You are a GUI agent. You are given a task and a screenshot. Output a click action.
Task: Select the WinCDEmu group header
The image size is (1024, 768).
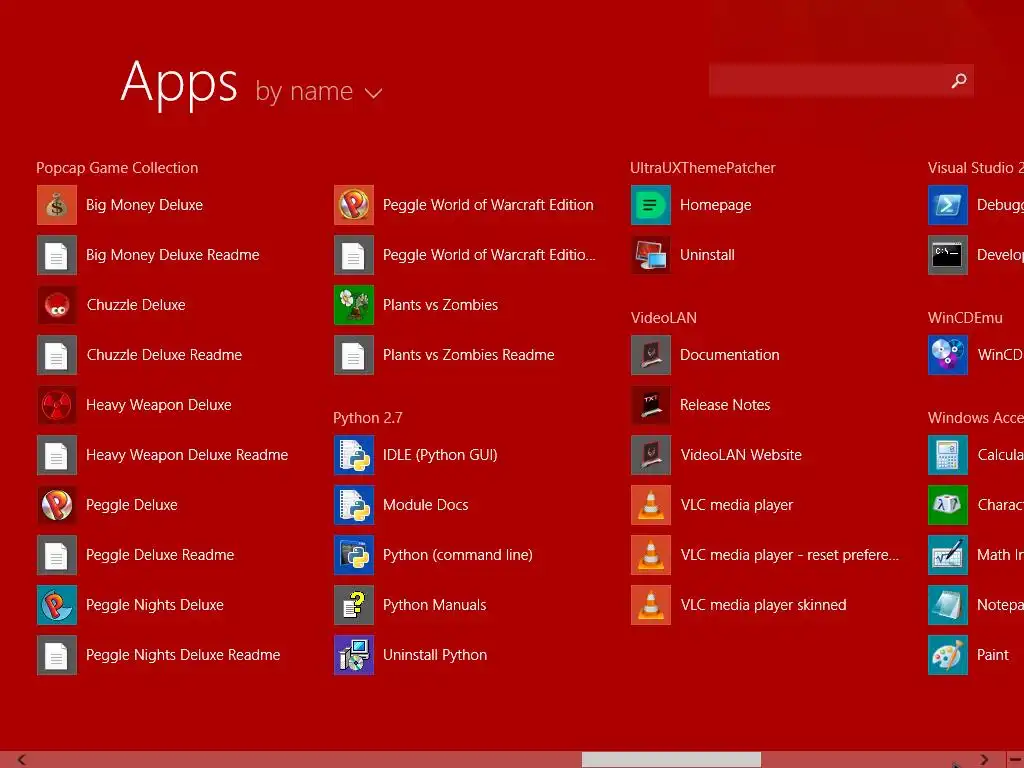tap(965, 318)
